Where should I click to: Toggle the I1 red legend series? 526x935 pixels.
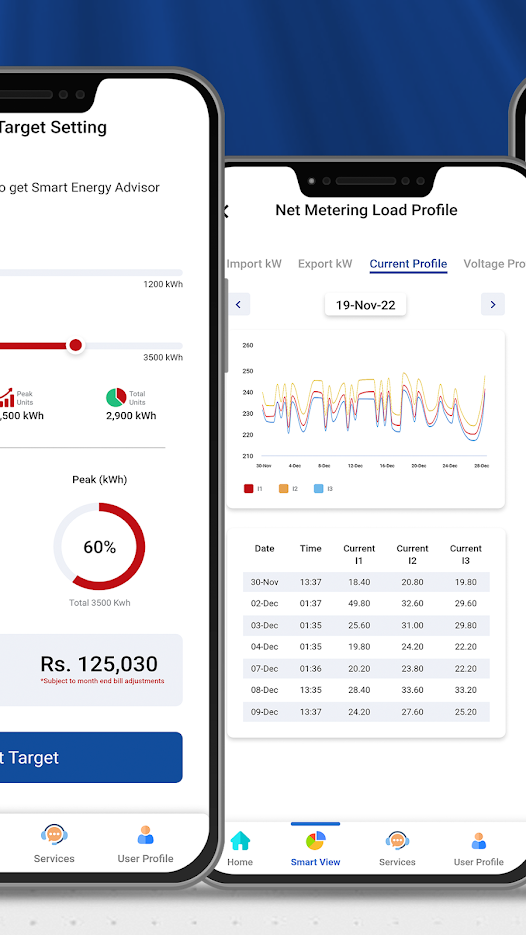[249, 488]
